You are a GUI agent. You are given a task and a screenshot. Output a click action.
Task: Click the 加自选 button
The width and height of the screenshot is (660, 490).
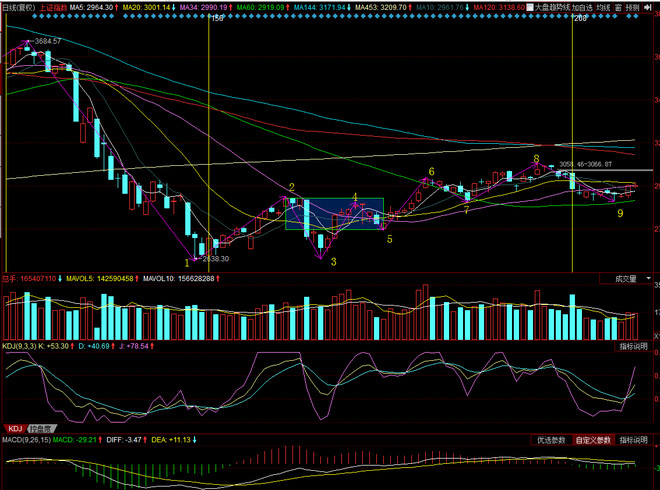(582, 7)
